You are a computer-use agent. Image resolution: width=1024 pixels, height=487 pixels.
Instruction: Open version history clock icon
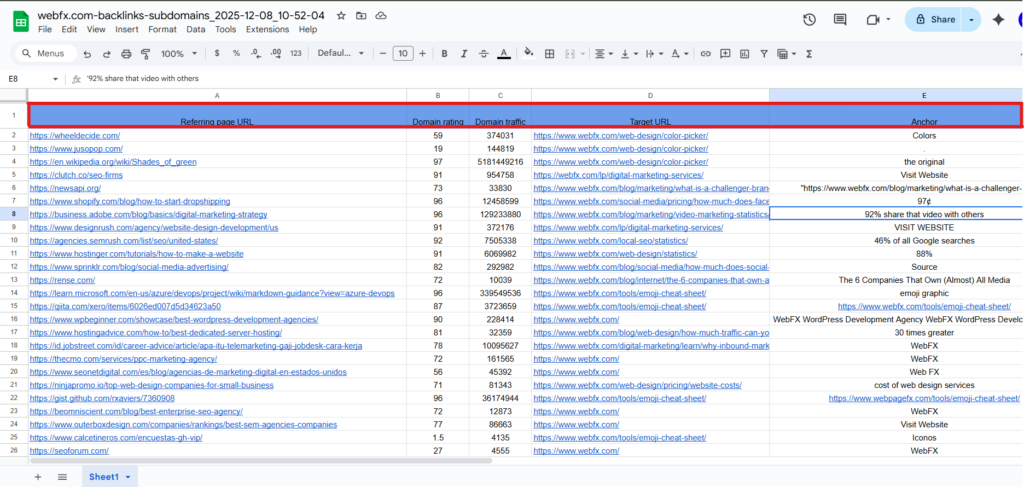(x=809, y=19)
